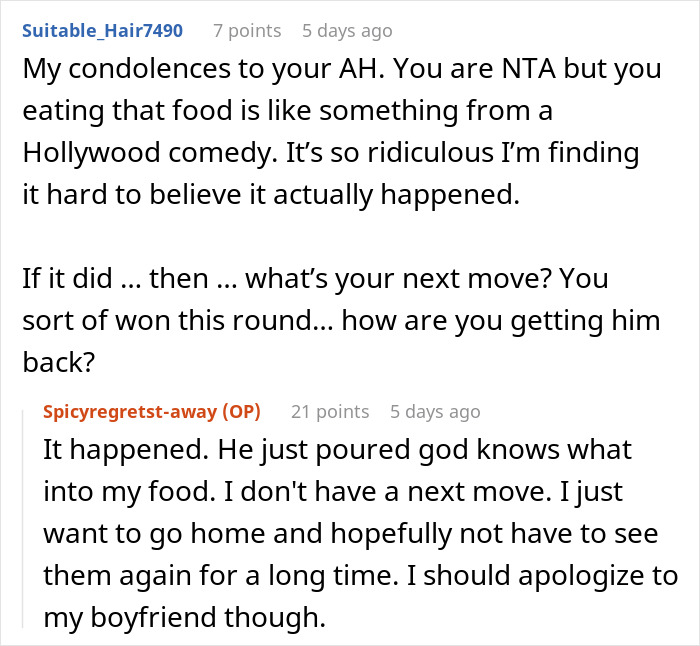Click the "21 points" score
This screenshot has width=700, height=646.
[x=330, y=411]
